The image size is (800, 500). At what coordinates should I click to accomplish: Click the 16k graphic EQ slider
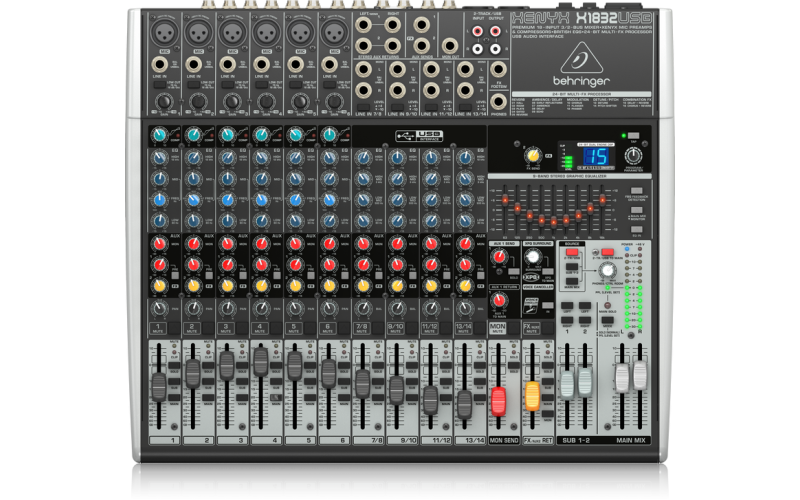tap(602, 199)
